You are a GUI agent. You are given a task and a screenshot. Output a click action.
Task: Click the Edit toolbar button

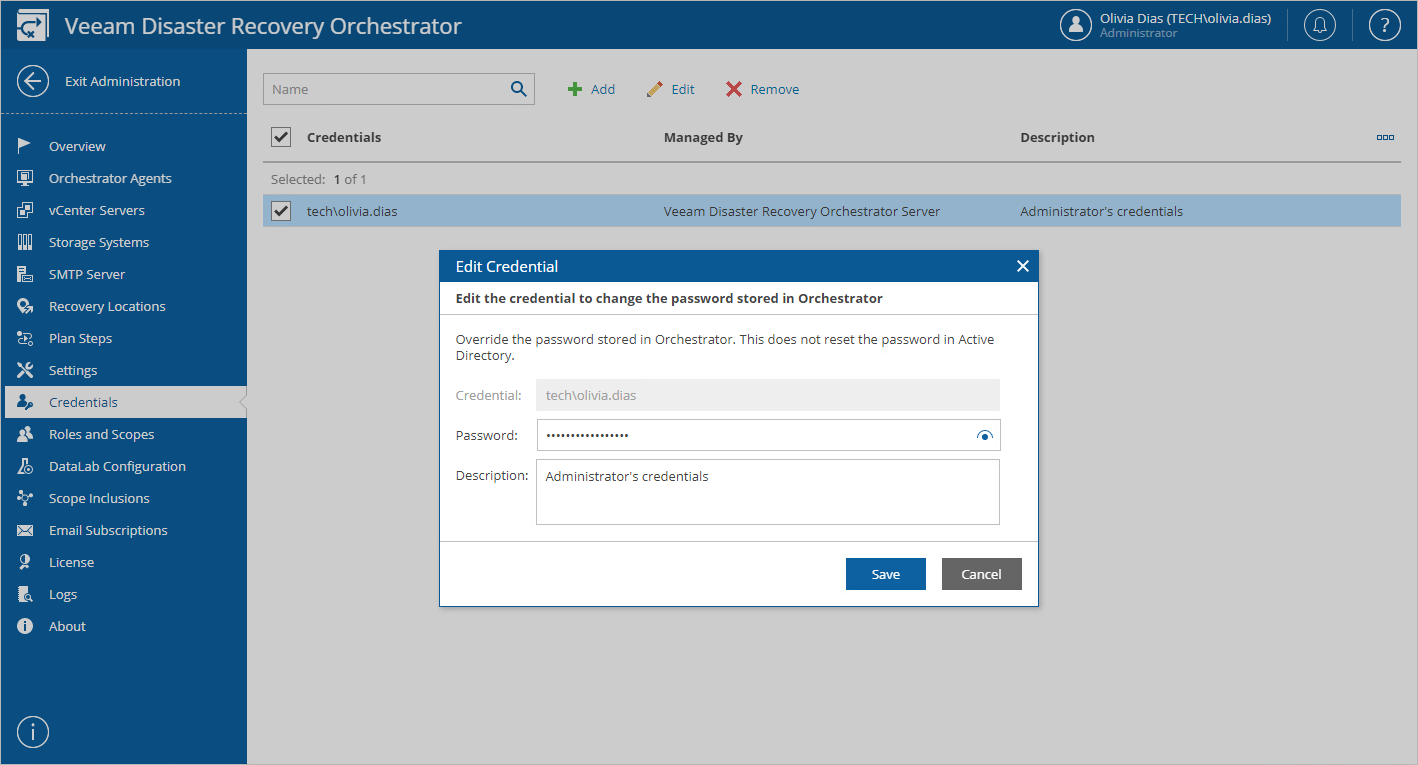click(671, 89)
